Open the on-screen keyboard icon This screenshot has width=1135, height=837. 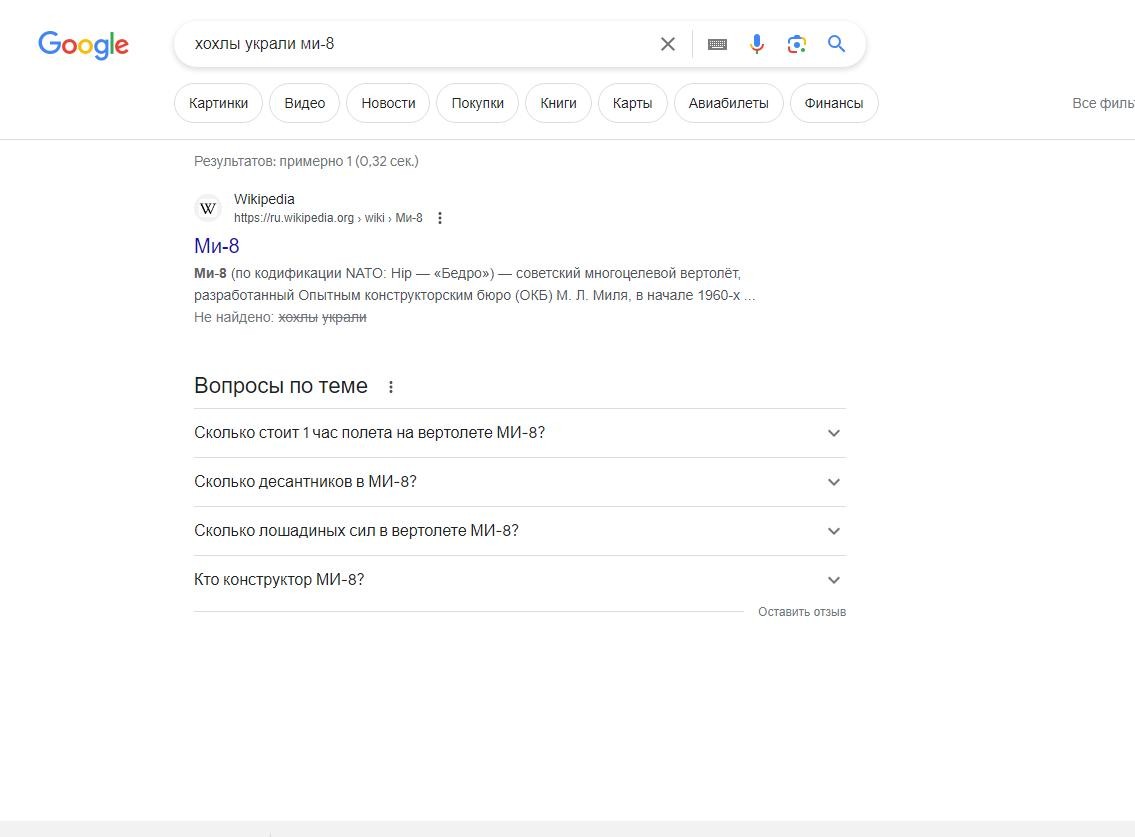pos(717,44)
